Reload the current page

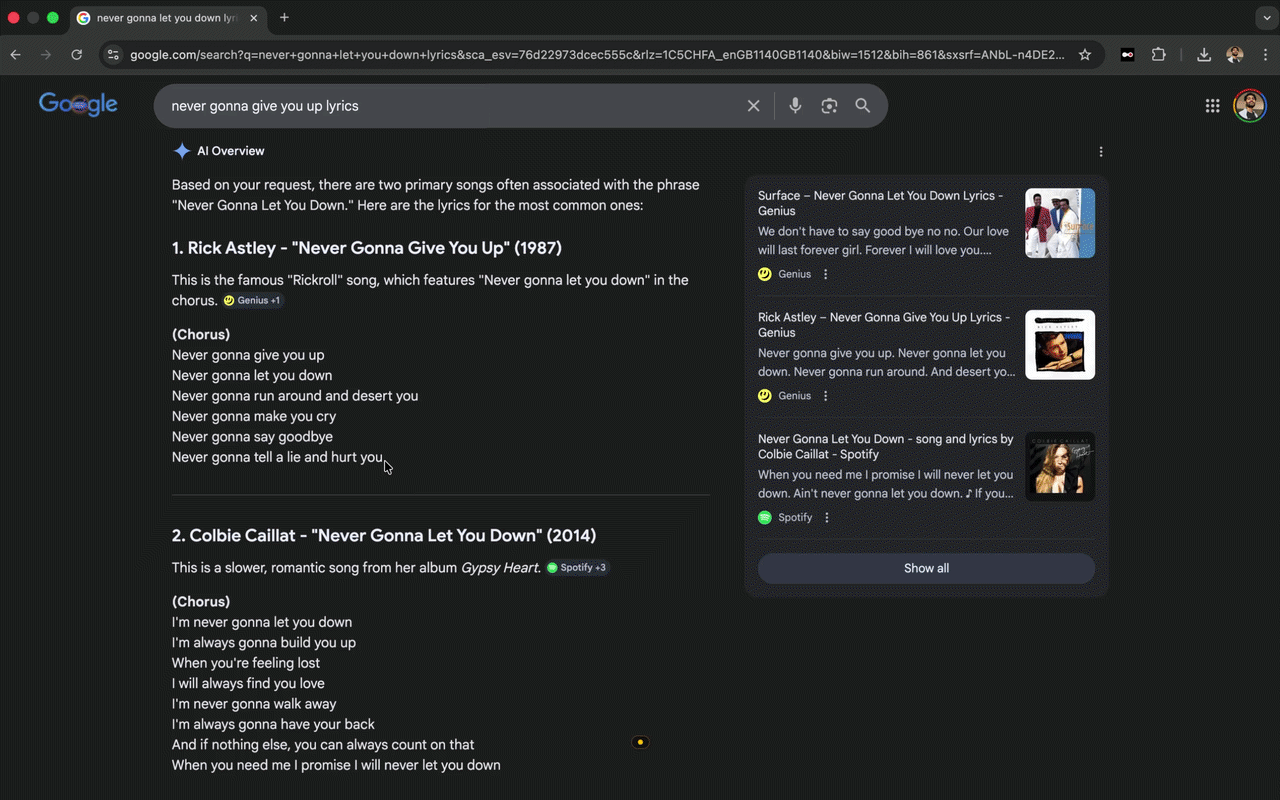pyautogui.click(x=76, y=55)
